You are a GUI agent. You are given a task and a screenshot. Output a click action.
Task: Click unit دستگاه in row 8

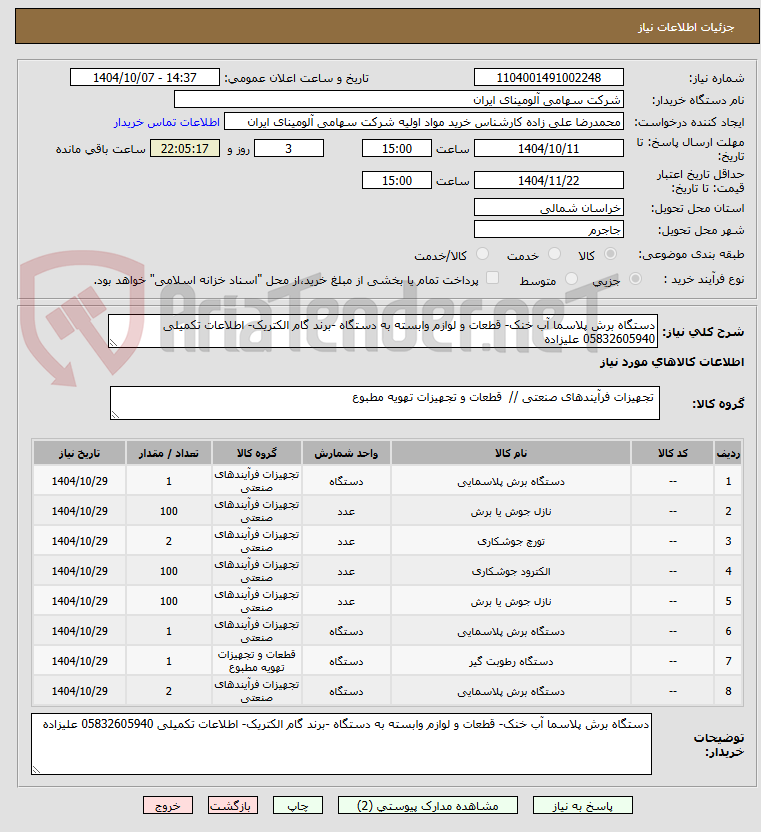pyautogui.click(x=346, y=691)
